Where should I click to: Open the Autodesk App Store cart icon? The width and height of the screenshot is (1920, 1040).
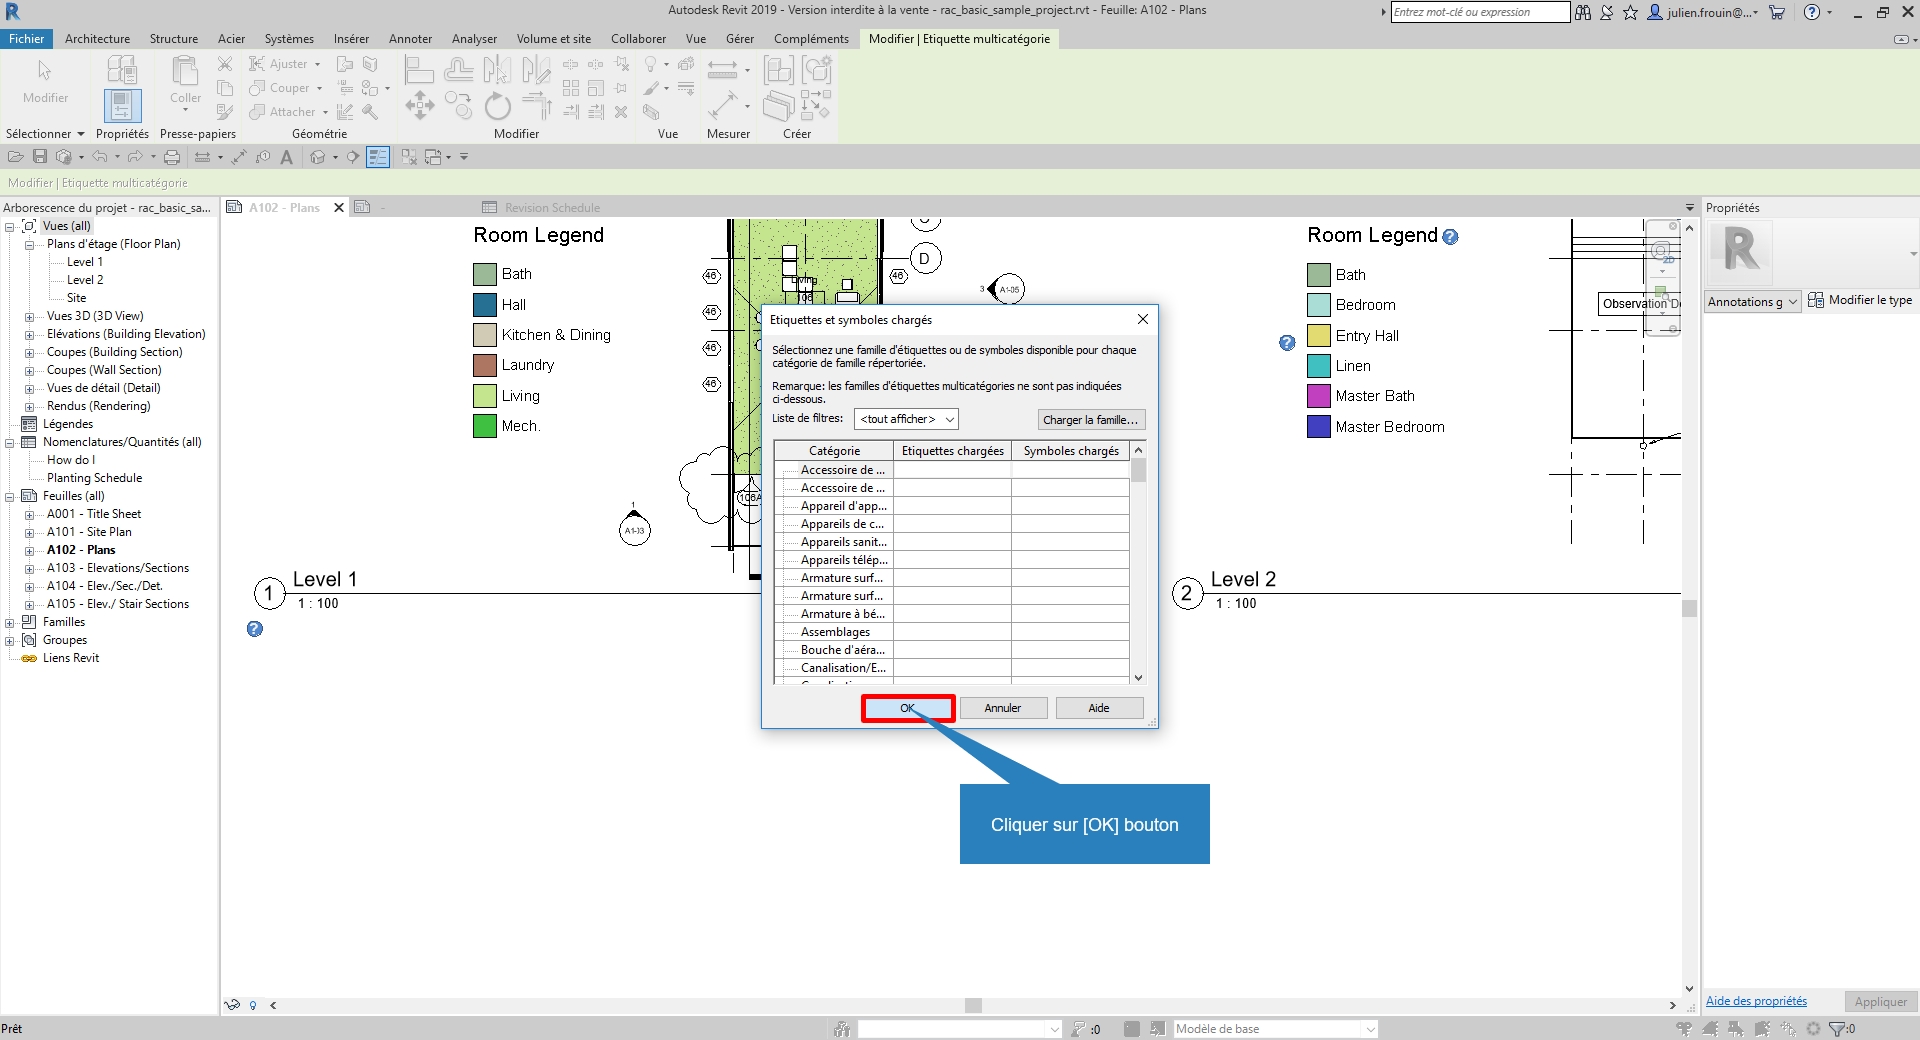pyautogui.click(x=1777, y=13)
